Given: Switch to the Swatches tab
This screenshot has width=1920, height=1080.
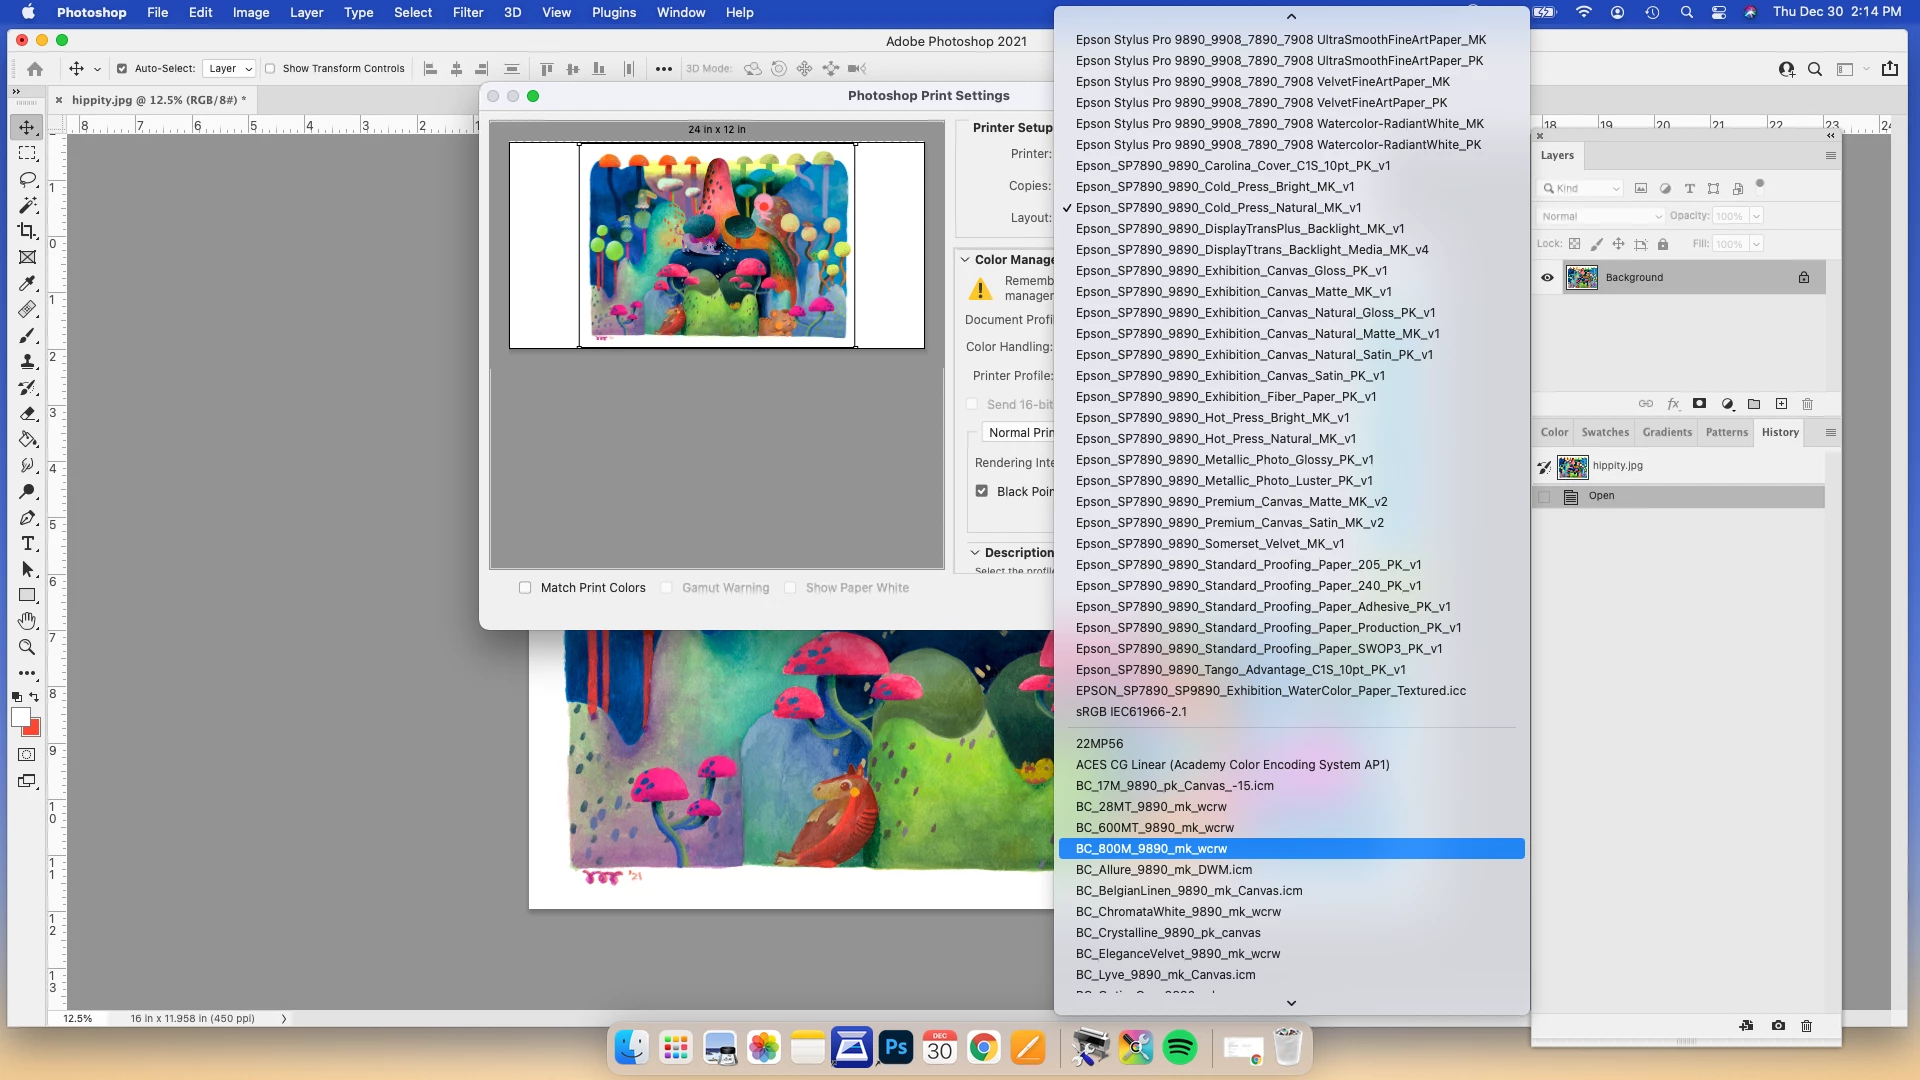Looking at the screenshot, I should pos(1605,432).
